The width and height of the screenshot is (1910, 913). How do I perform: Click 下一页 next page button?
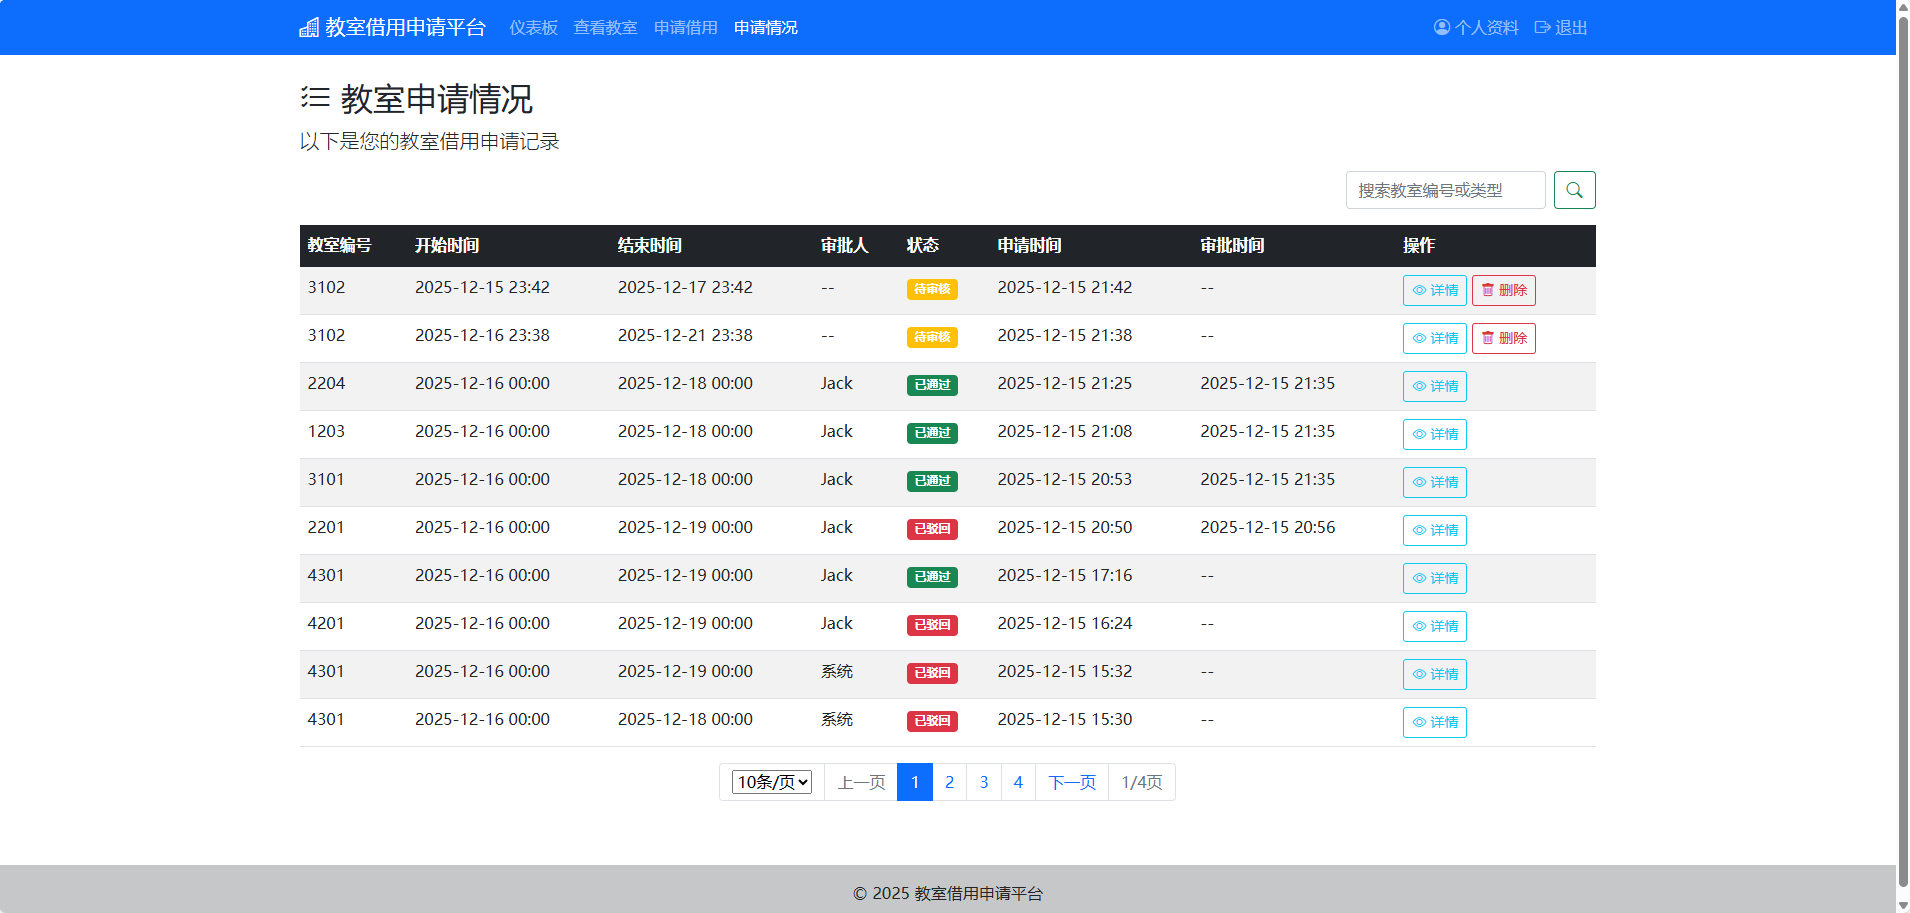1072,782
